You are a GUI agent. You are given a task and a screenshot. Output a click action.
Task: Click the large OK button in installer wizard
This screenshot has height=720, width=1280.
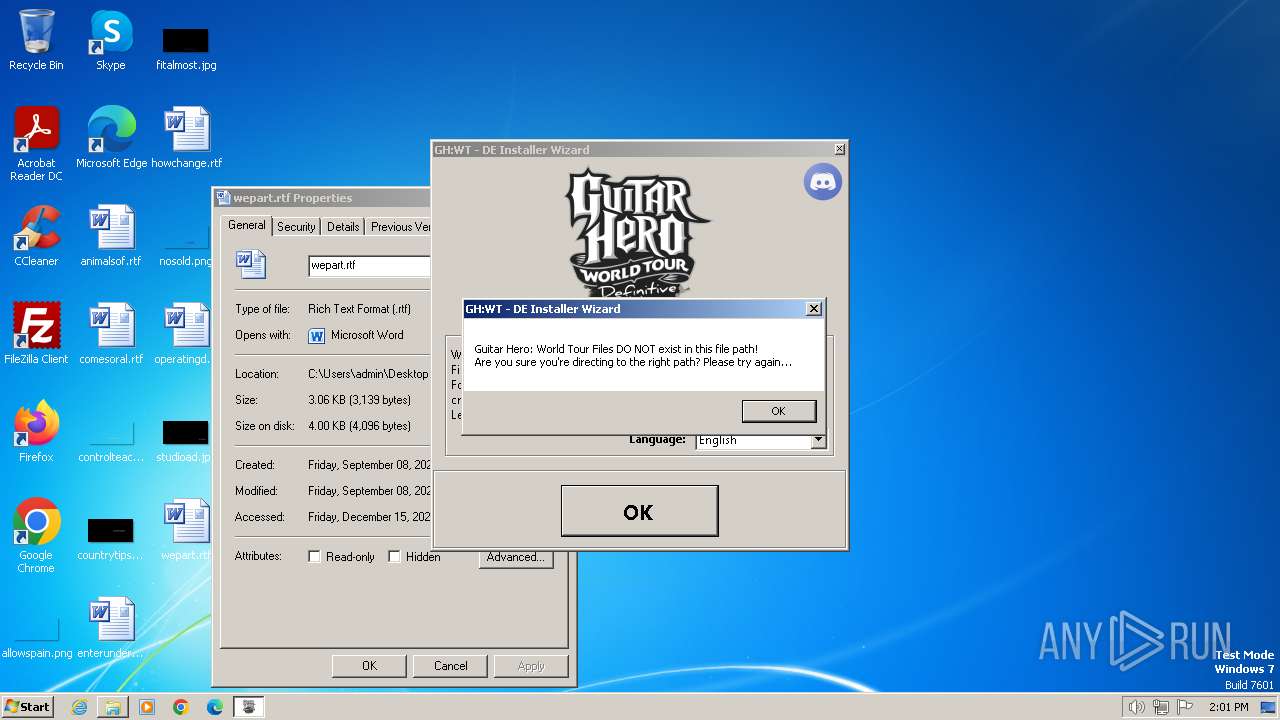tap(639, 512)
